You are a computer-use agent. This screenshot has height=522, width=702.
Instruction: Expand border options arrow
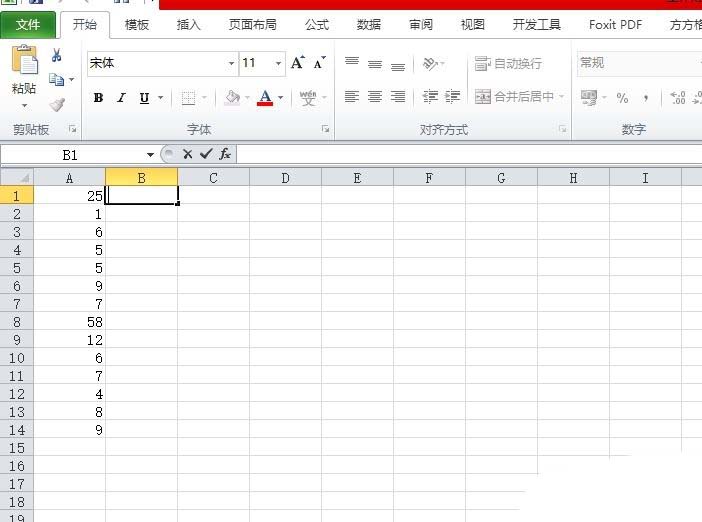click(x=204, y=98)
